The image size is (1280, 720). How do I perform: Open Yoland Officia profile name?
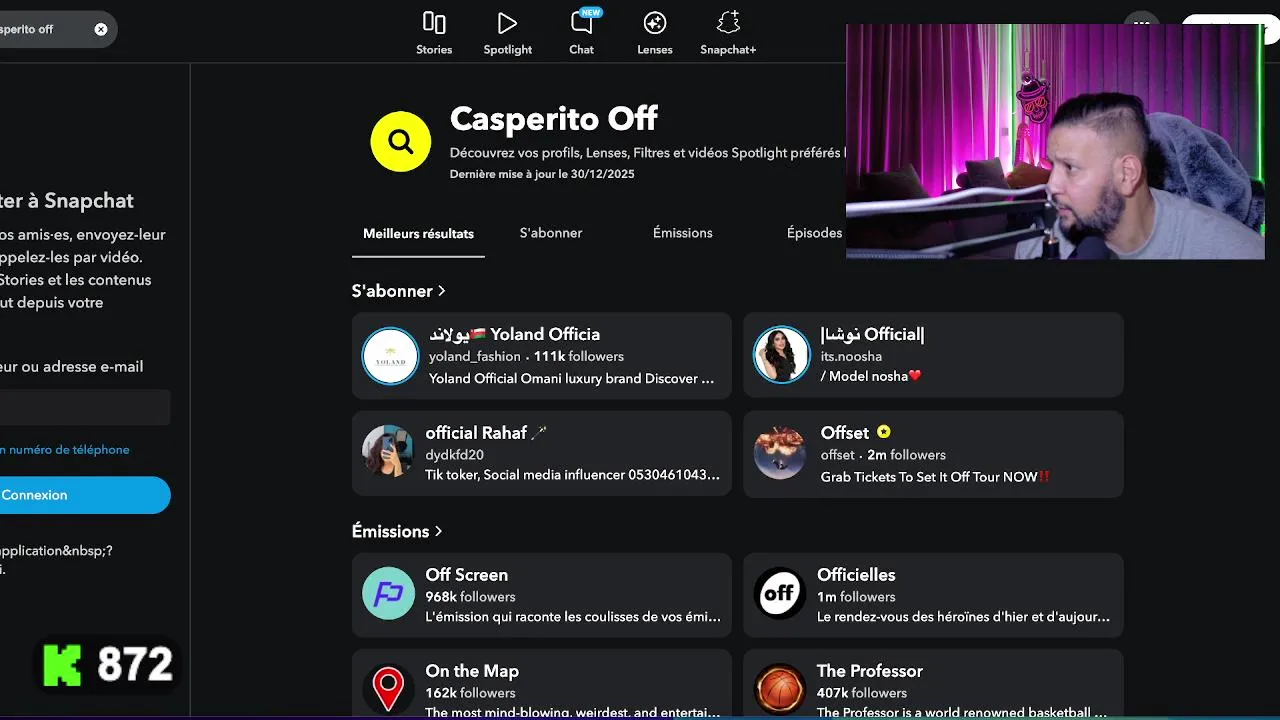point(515,334)
